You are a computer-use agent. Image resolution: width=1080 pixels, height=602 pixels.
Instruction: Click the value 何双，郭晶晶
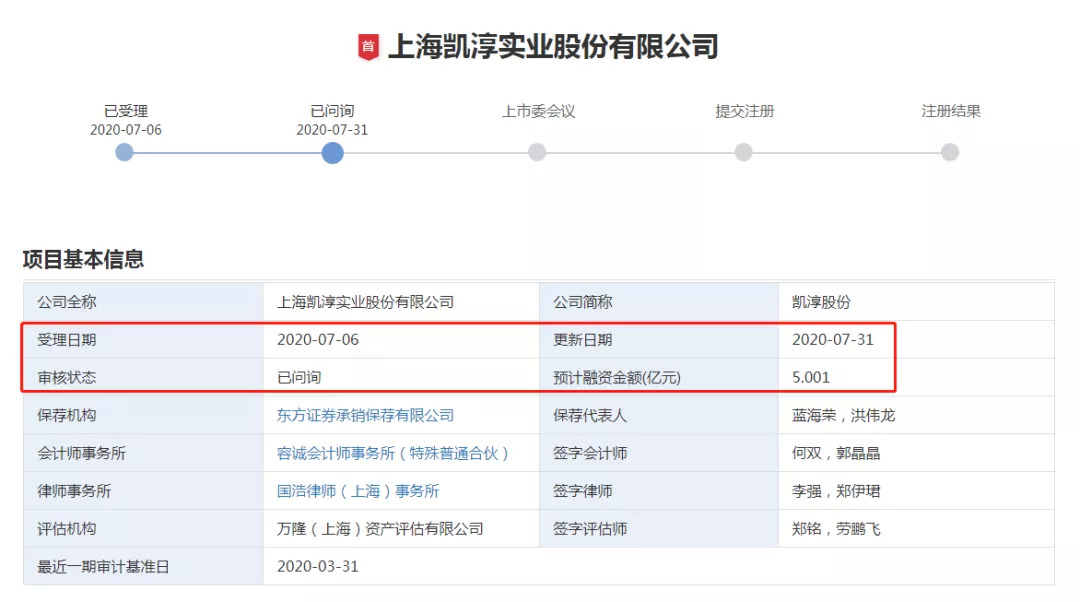tap(835, 453)
